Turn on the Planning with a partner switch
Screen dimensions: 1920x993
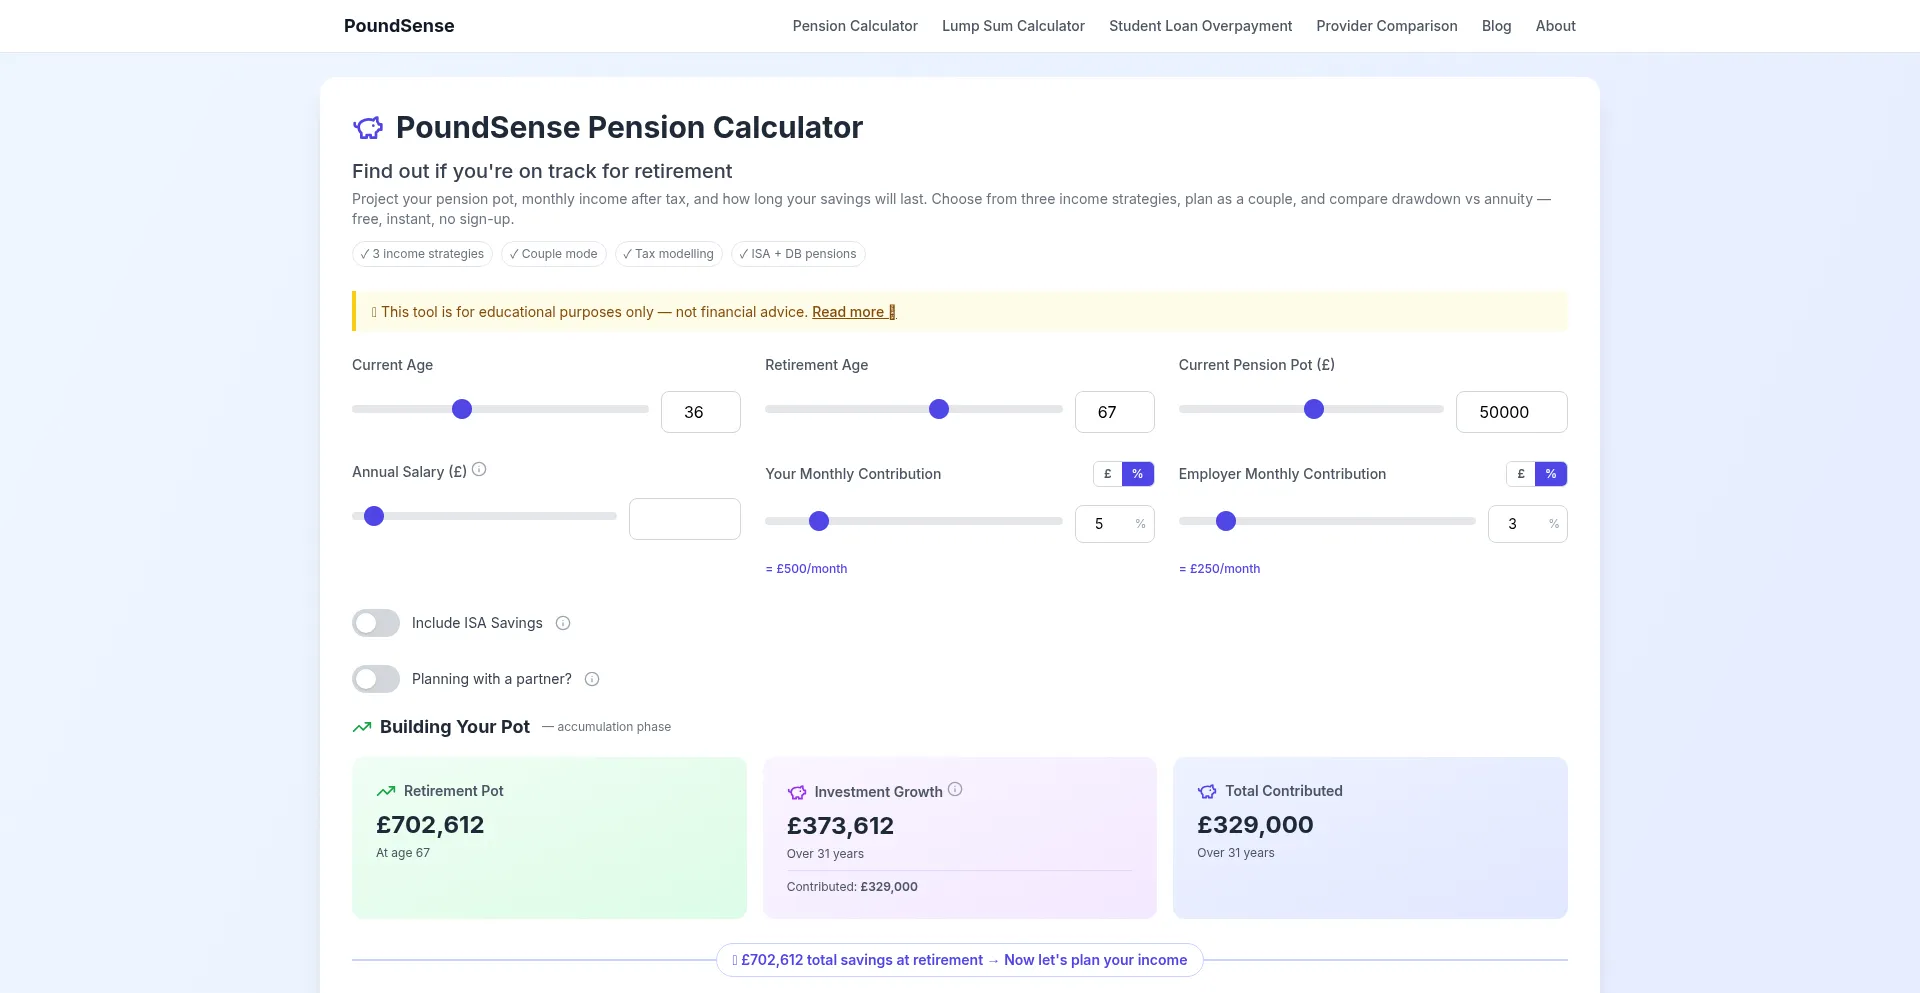tap(376, 679)
